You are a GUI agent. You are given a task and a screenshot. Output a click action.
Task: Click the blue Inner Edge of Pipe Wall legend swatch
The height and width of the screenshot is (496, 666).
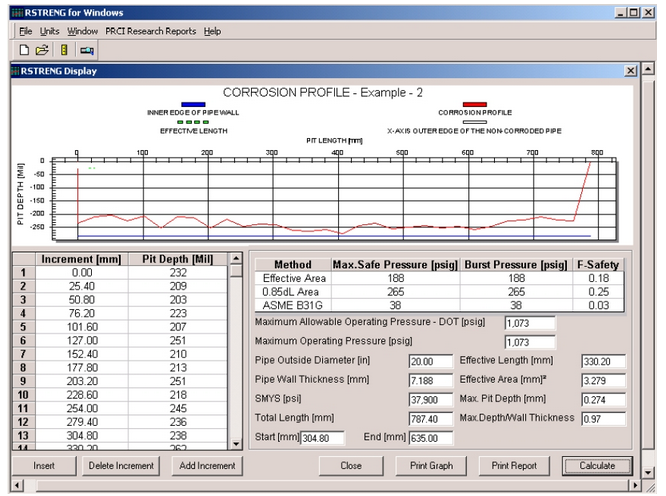[x=193, y=104]
